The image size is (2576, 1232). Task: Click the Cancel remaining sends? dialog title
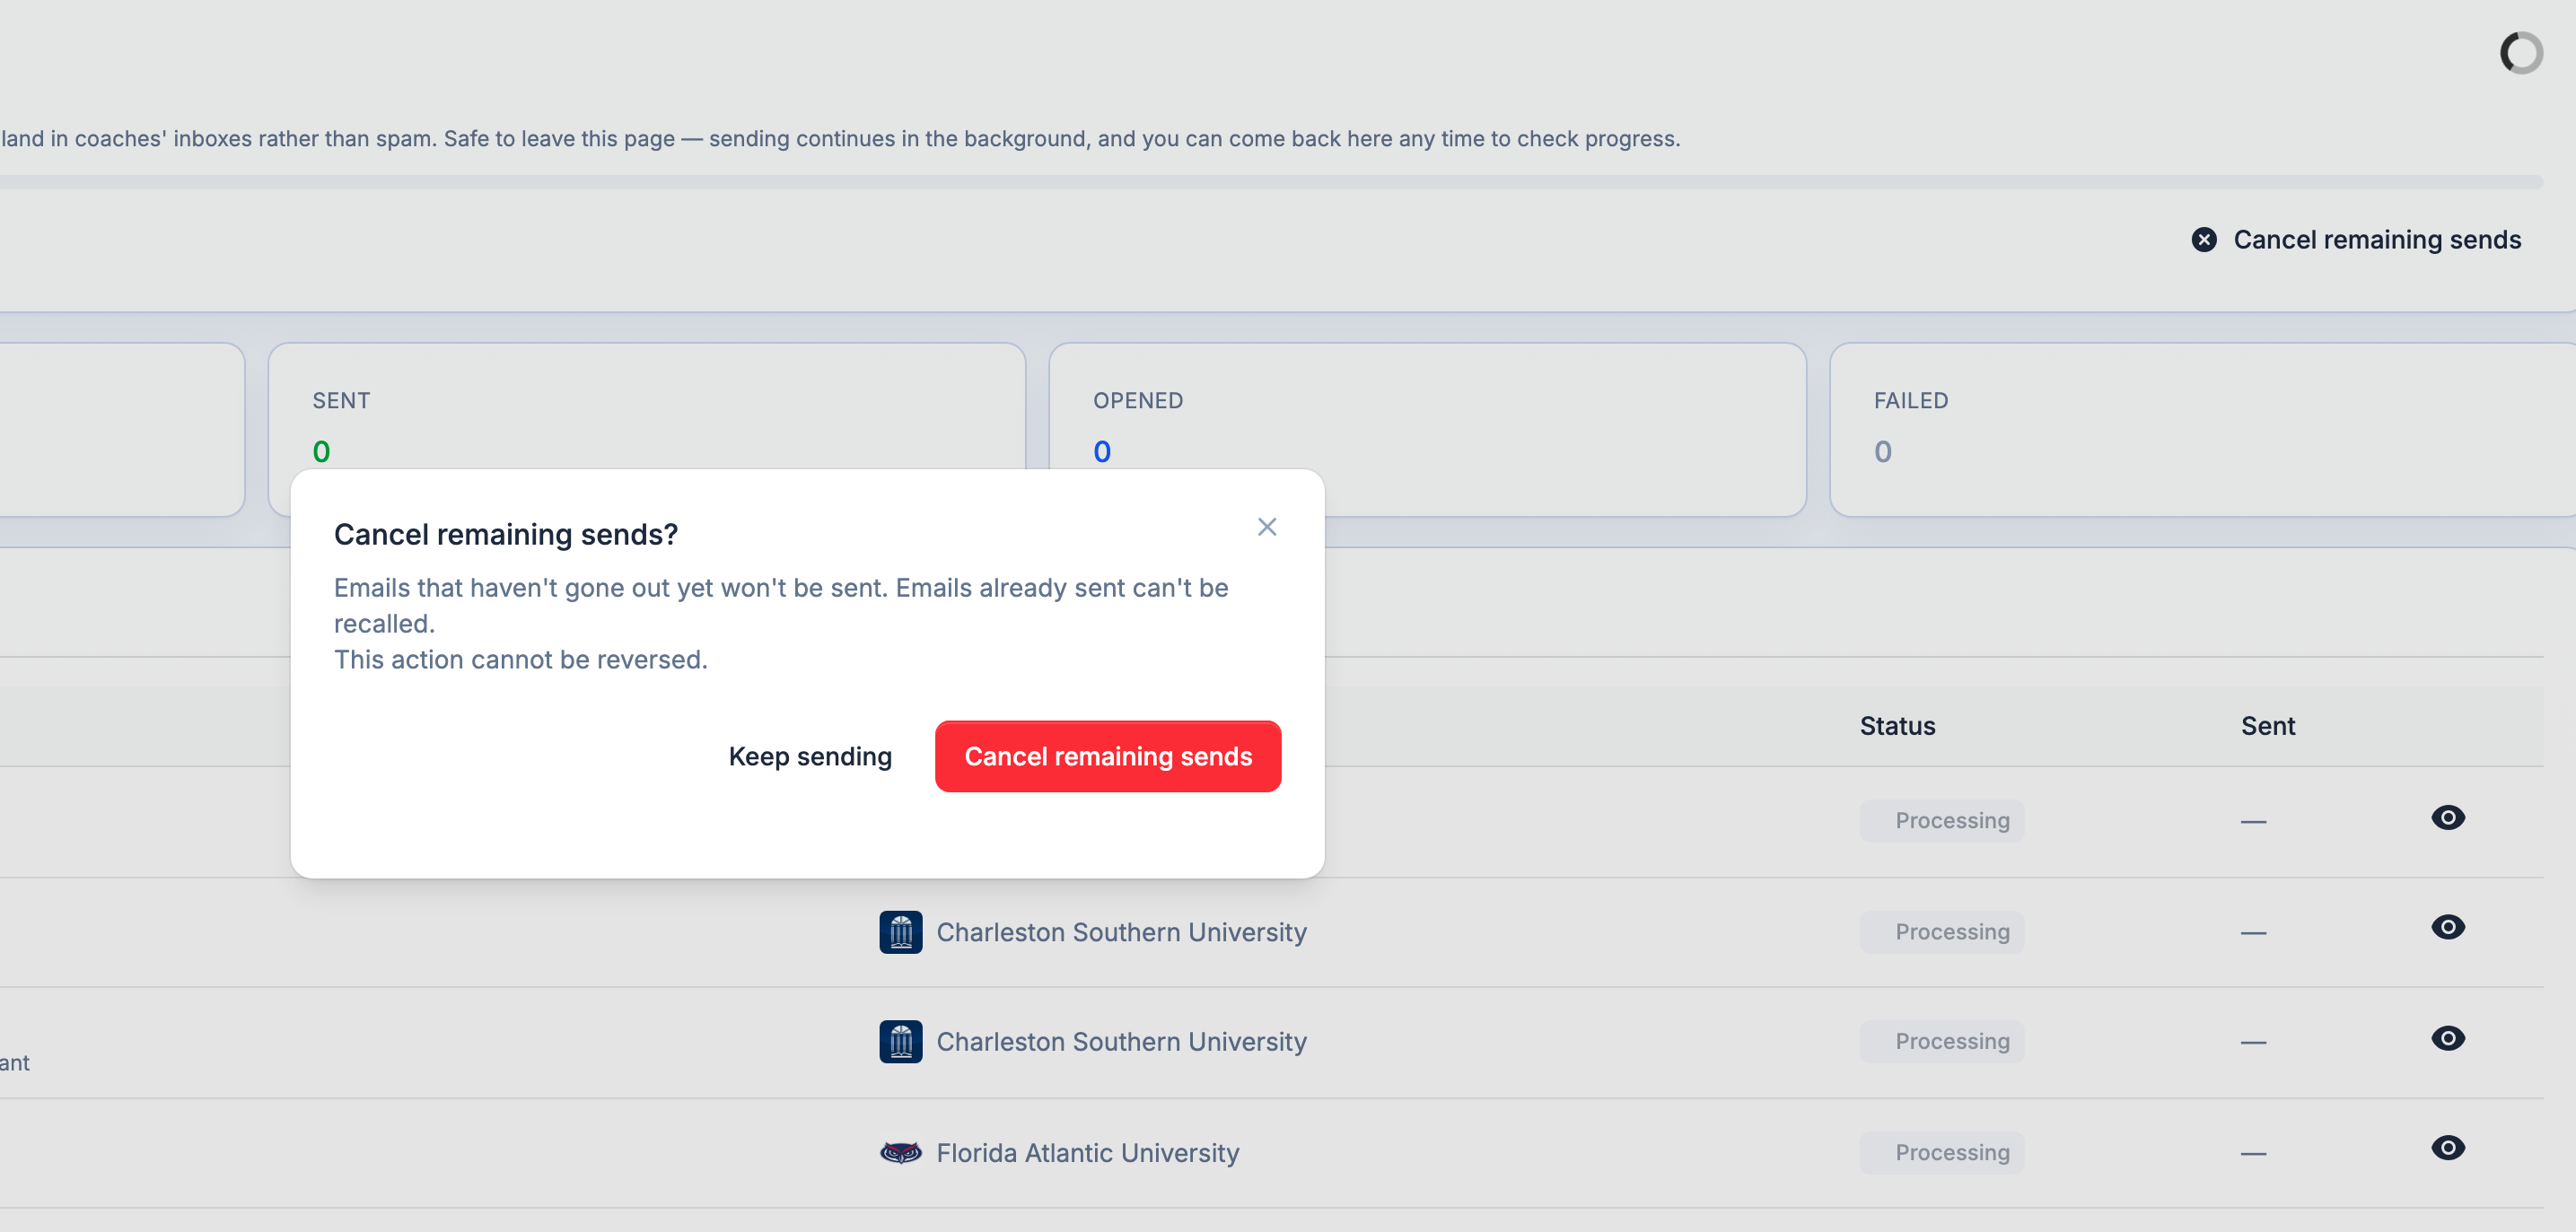[x=505, y=535]
